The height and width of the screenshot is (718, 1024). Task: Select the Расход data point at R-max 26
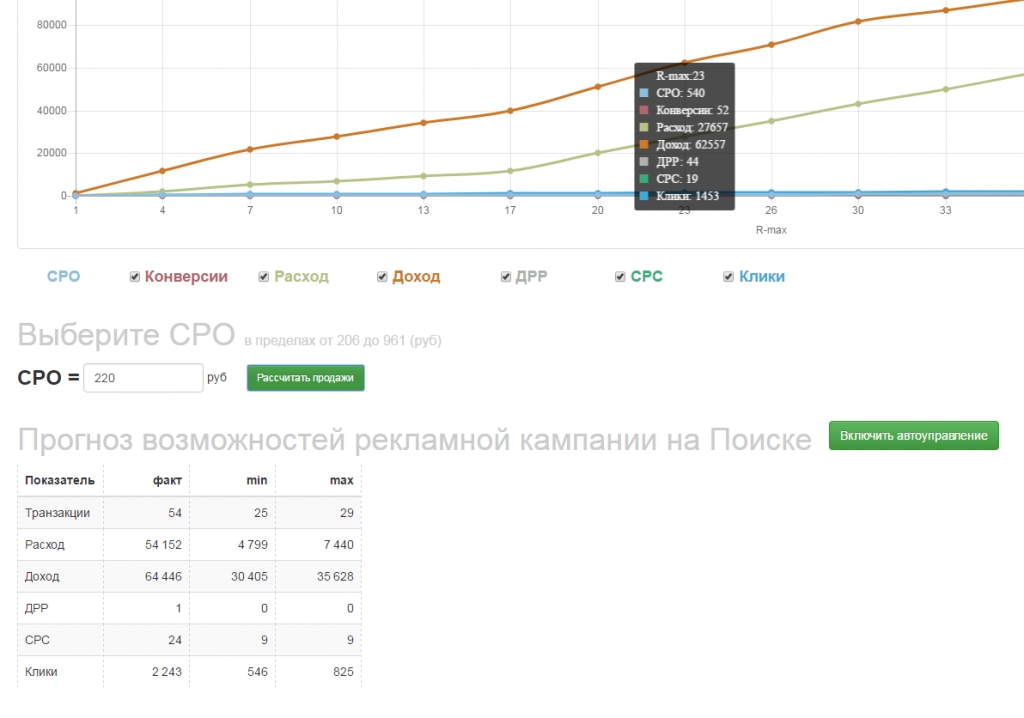click(771, 121)
